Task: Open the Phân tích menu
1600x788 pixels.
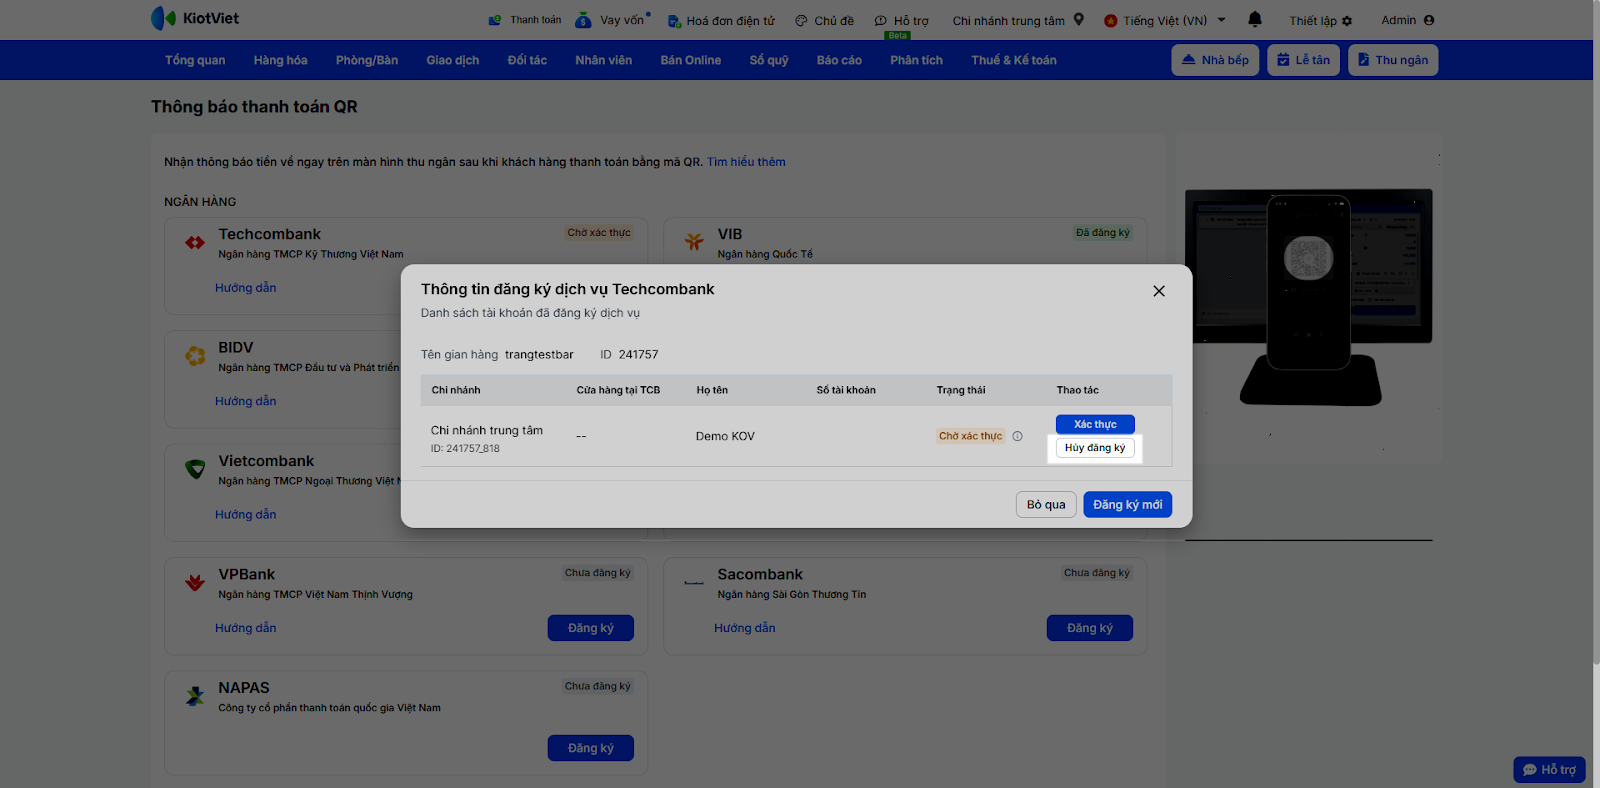Action: (917, 60)
